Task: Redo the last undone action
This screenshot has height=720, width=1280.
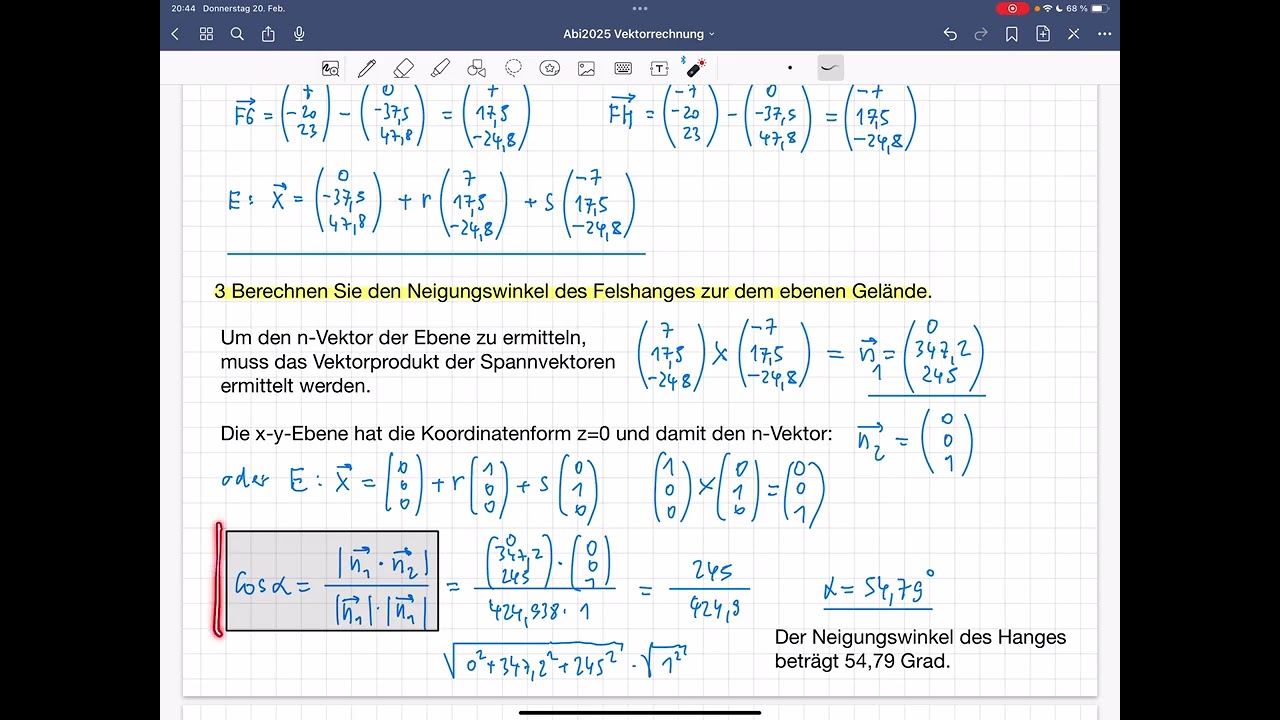Action: [981, 34]
